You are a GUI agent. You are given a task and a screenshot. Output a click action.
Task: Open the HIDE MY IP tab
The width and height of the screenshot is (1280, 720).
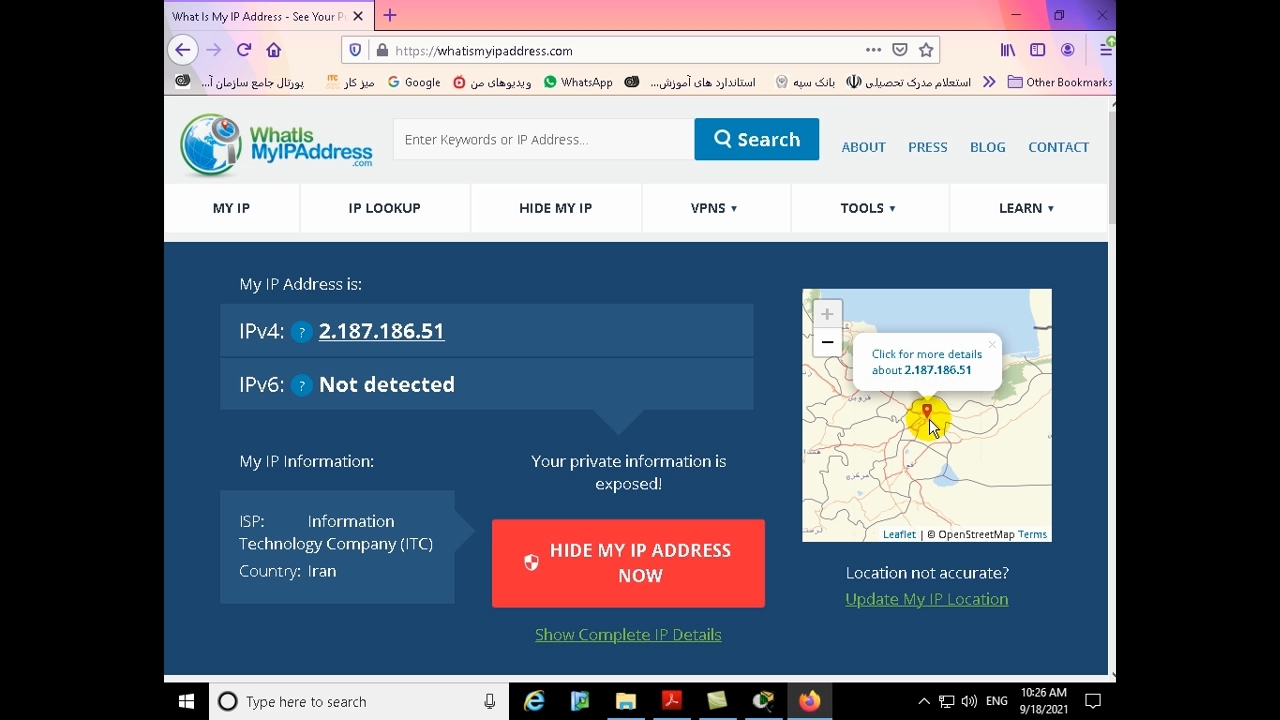pos(555,208)
